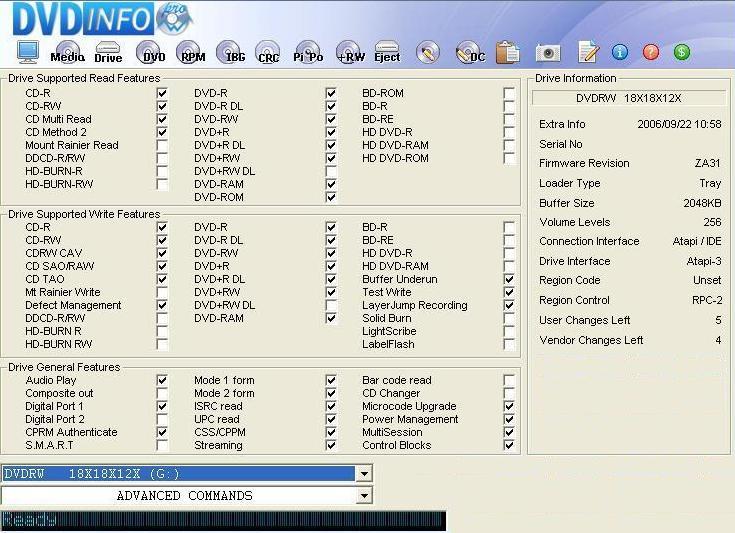Open the red help question icon

coord(651,52)
